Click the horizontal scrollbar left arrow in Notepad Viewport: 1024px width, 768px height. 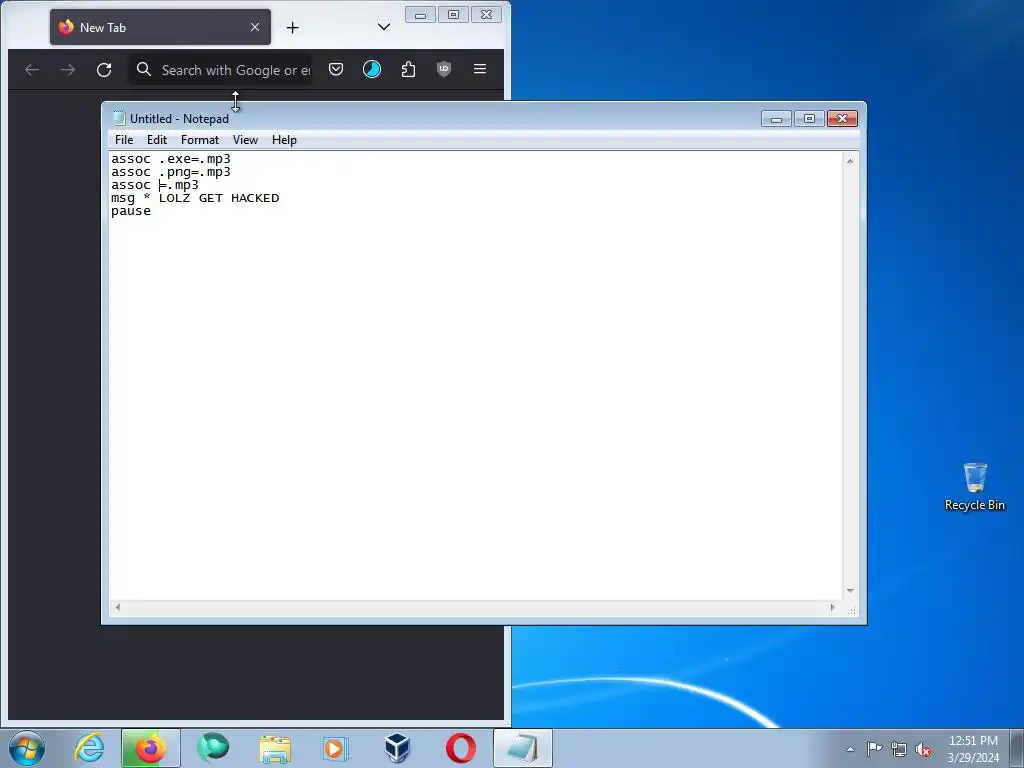pos(118,607)
